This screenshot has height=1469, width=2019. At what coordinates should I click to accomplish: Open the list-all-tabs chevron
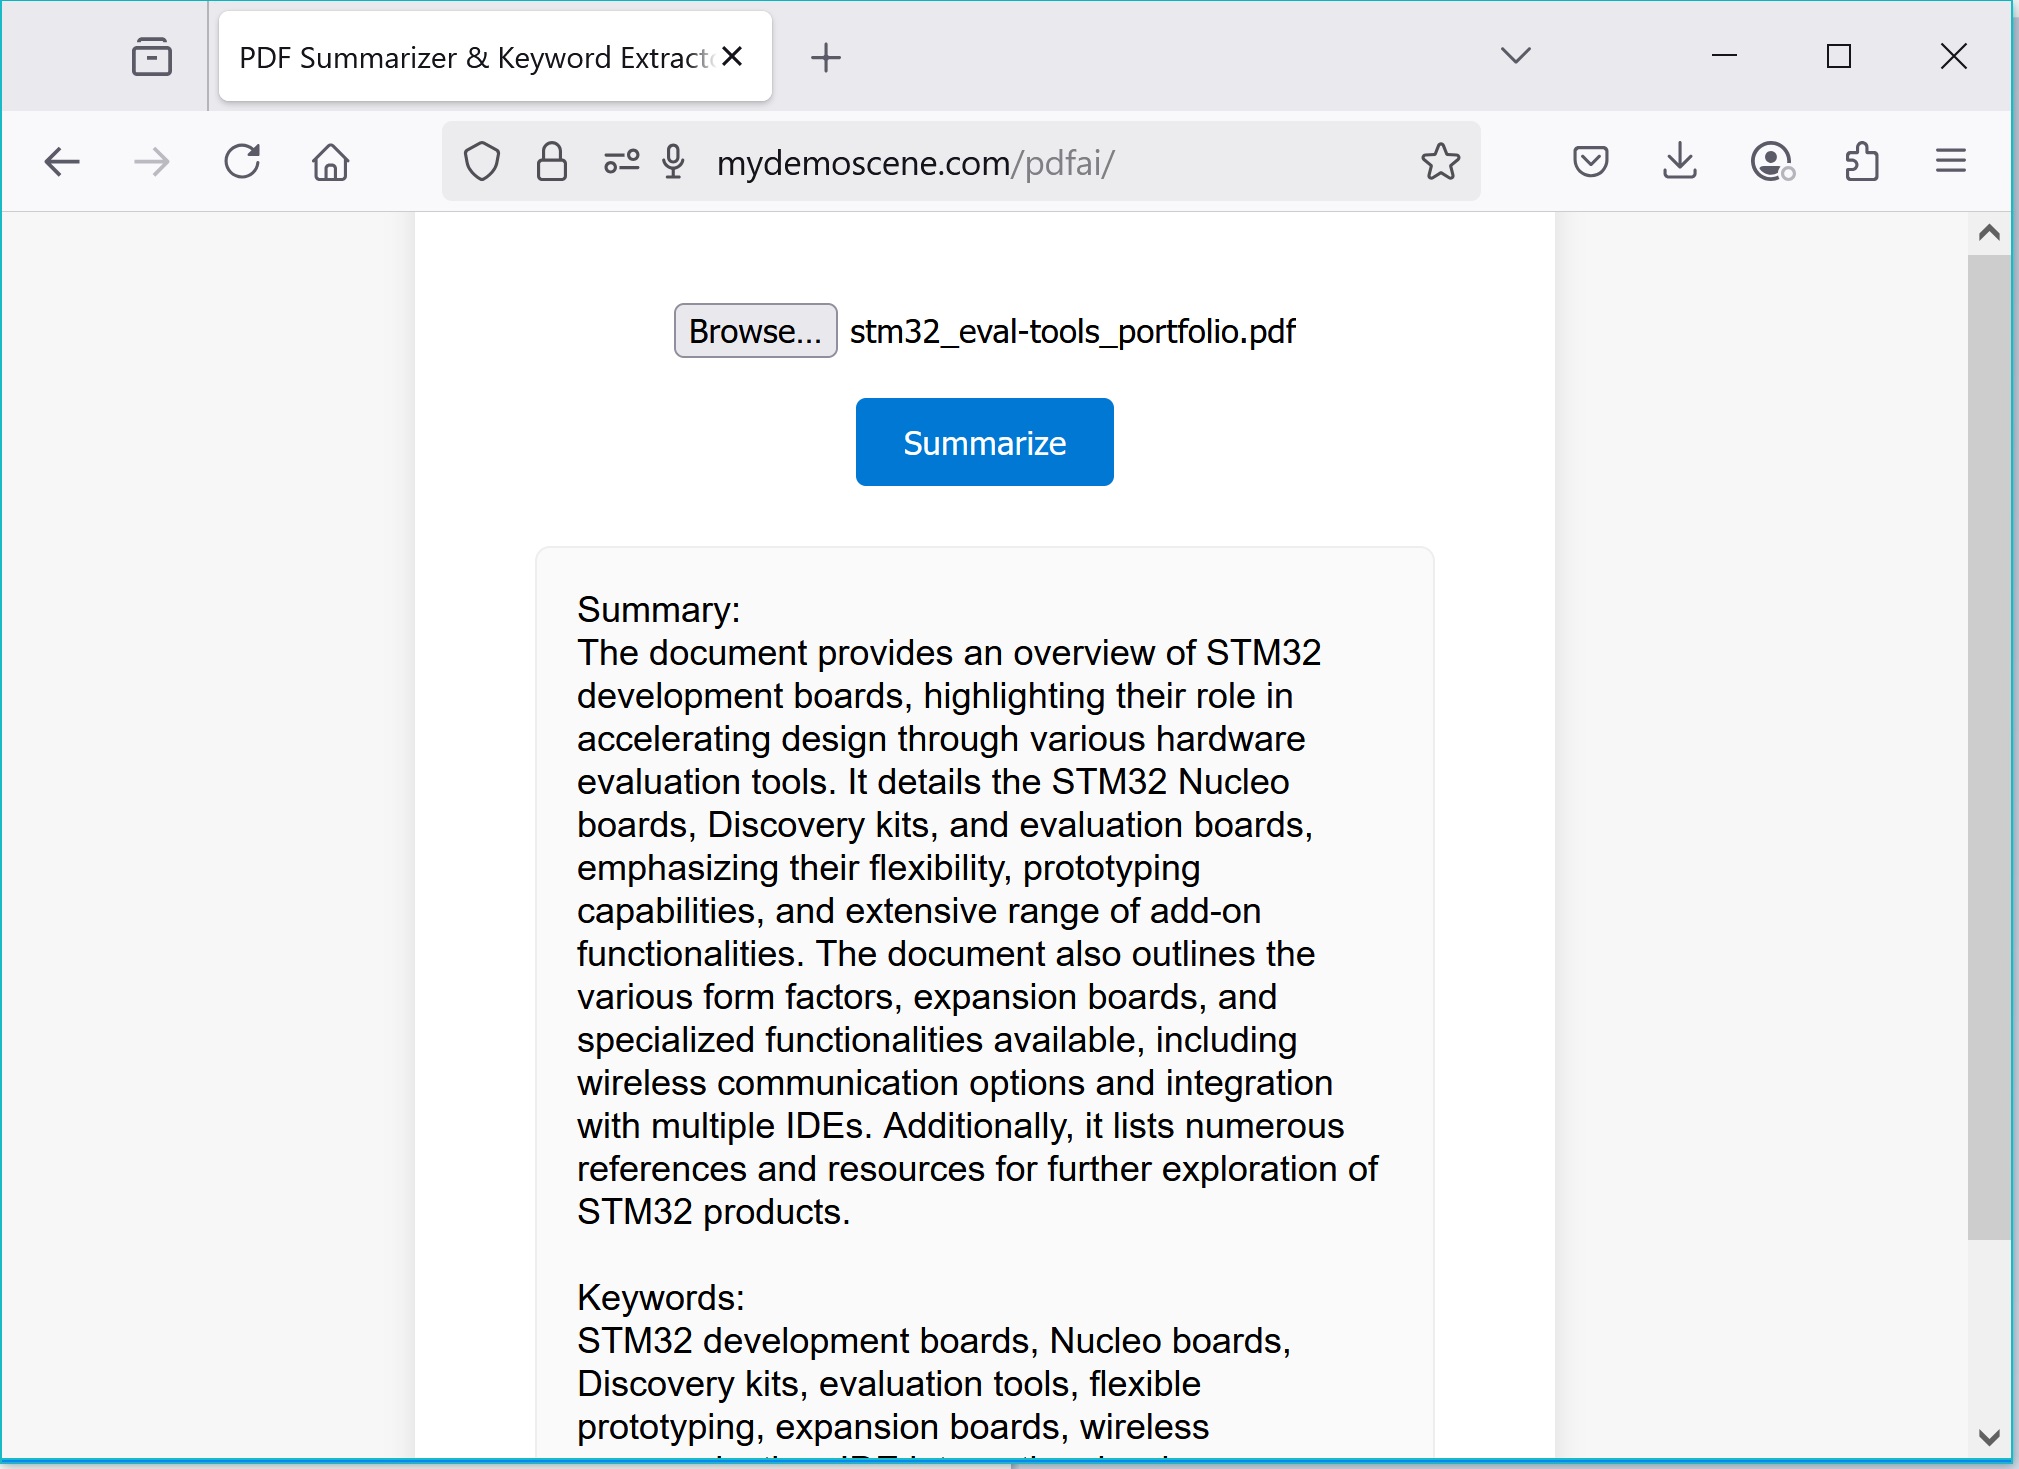1513,56
